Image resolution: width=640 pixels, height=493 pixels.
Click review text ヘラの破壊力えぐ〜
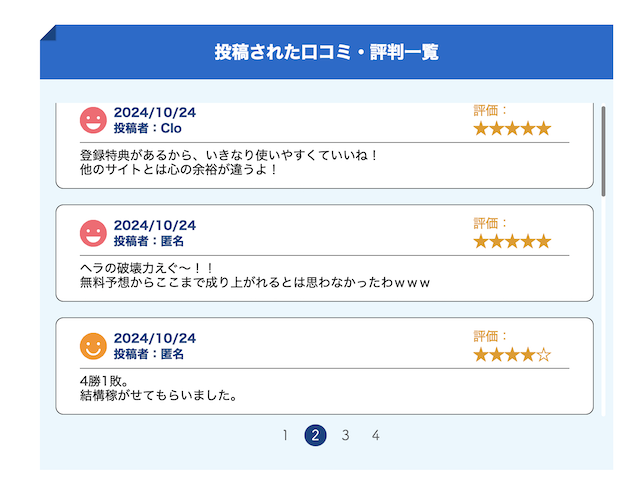[x=147, y=268]
